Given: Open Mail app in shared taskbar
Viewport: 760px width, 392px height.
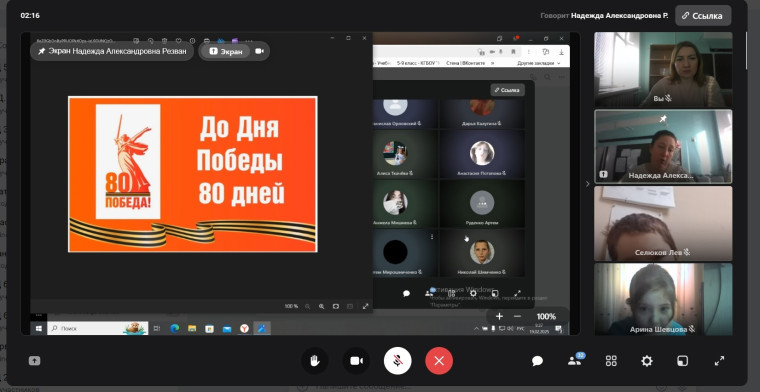Looking at the screenshot, I should (227, 329).
